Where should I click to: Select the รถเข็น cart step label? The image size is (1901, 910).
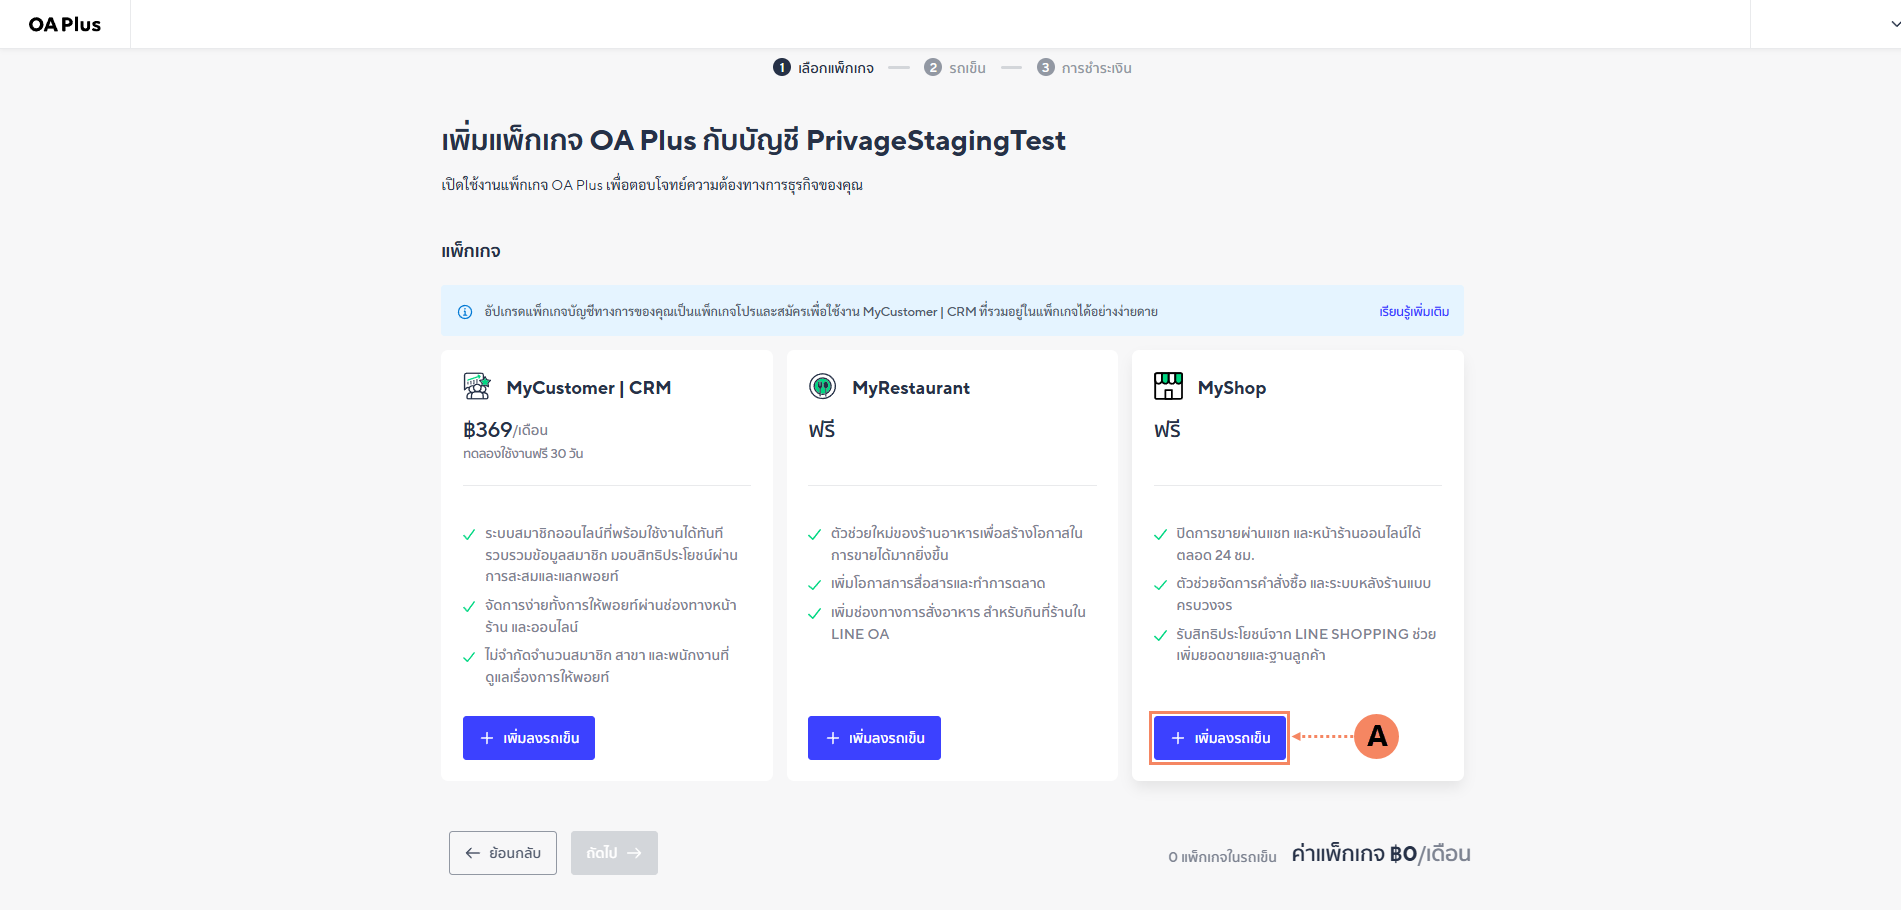(967, 68)
